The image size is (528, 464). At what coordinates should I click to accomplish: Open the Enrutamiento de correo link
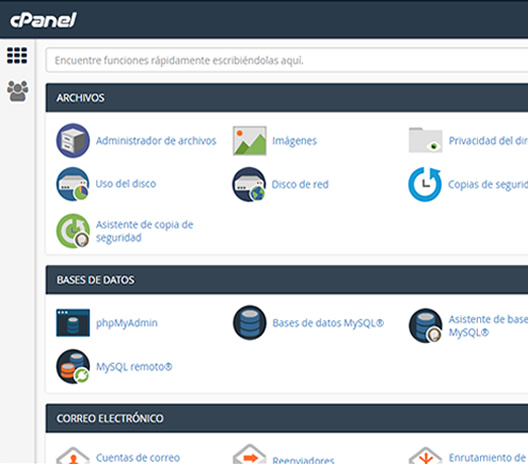(488, 458)
